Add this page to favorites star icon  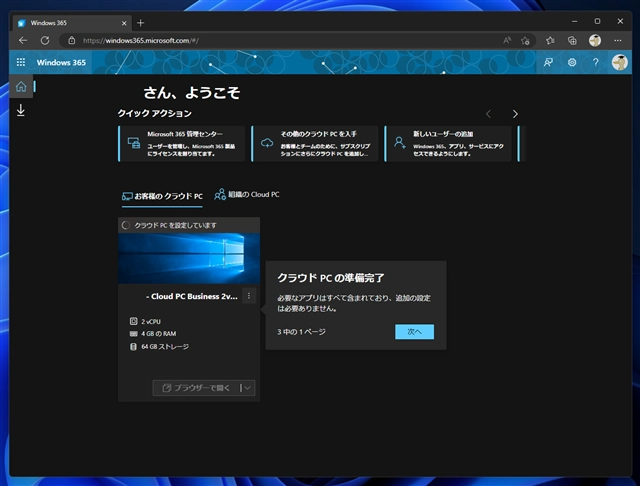pos(525,40)
